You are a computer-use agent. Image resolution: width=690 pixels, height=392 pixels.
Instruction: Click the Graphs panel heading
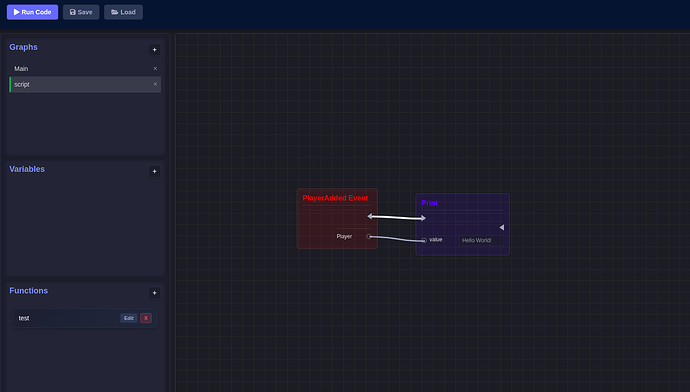coord(23,47)
